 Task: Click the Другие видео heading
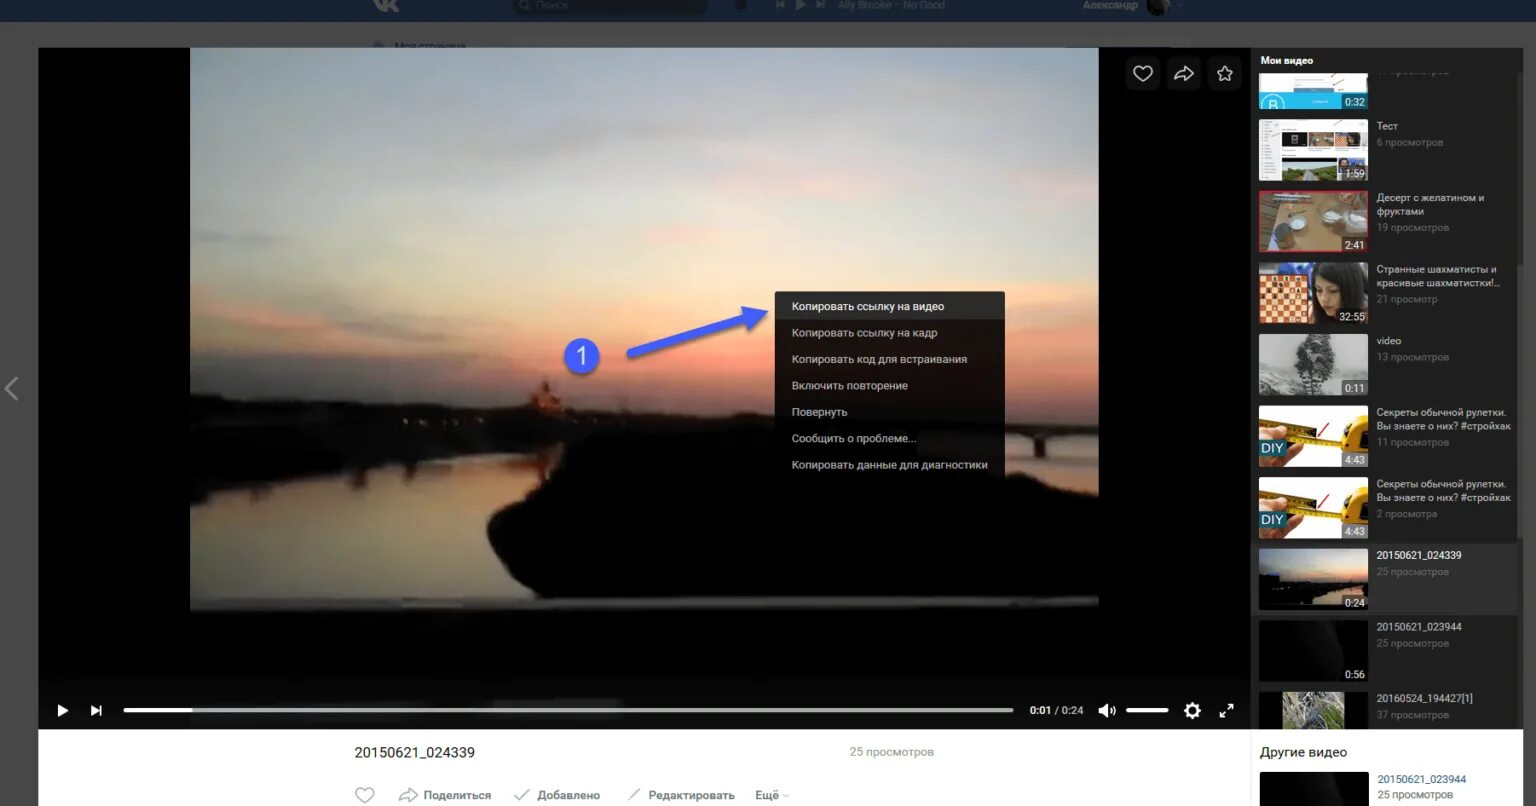(1303, 752)
